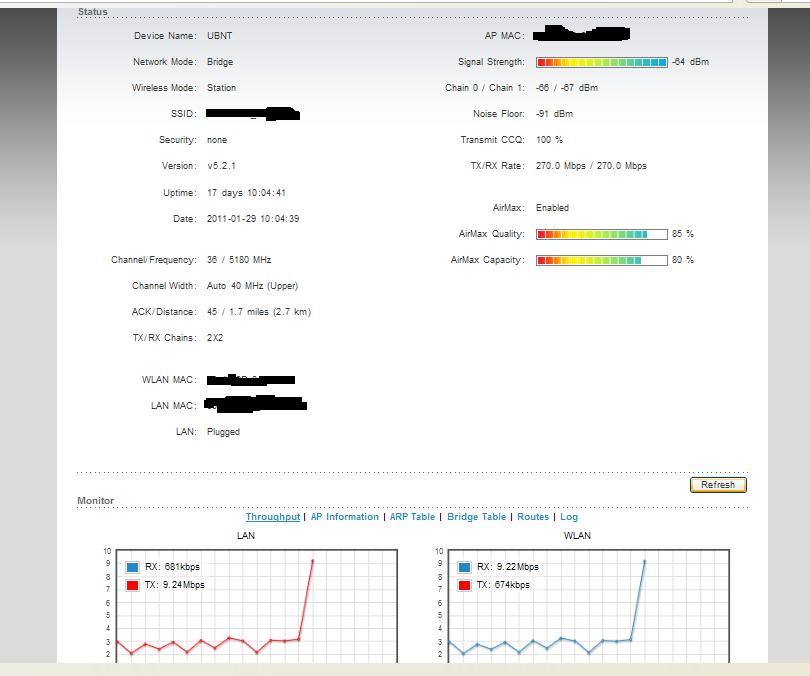The height and width of the screenshot is (676, 810).
Task: Open the ARP Table link
Action: click(x=412, y=517)
